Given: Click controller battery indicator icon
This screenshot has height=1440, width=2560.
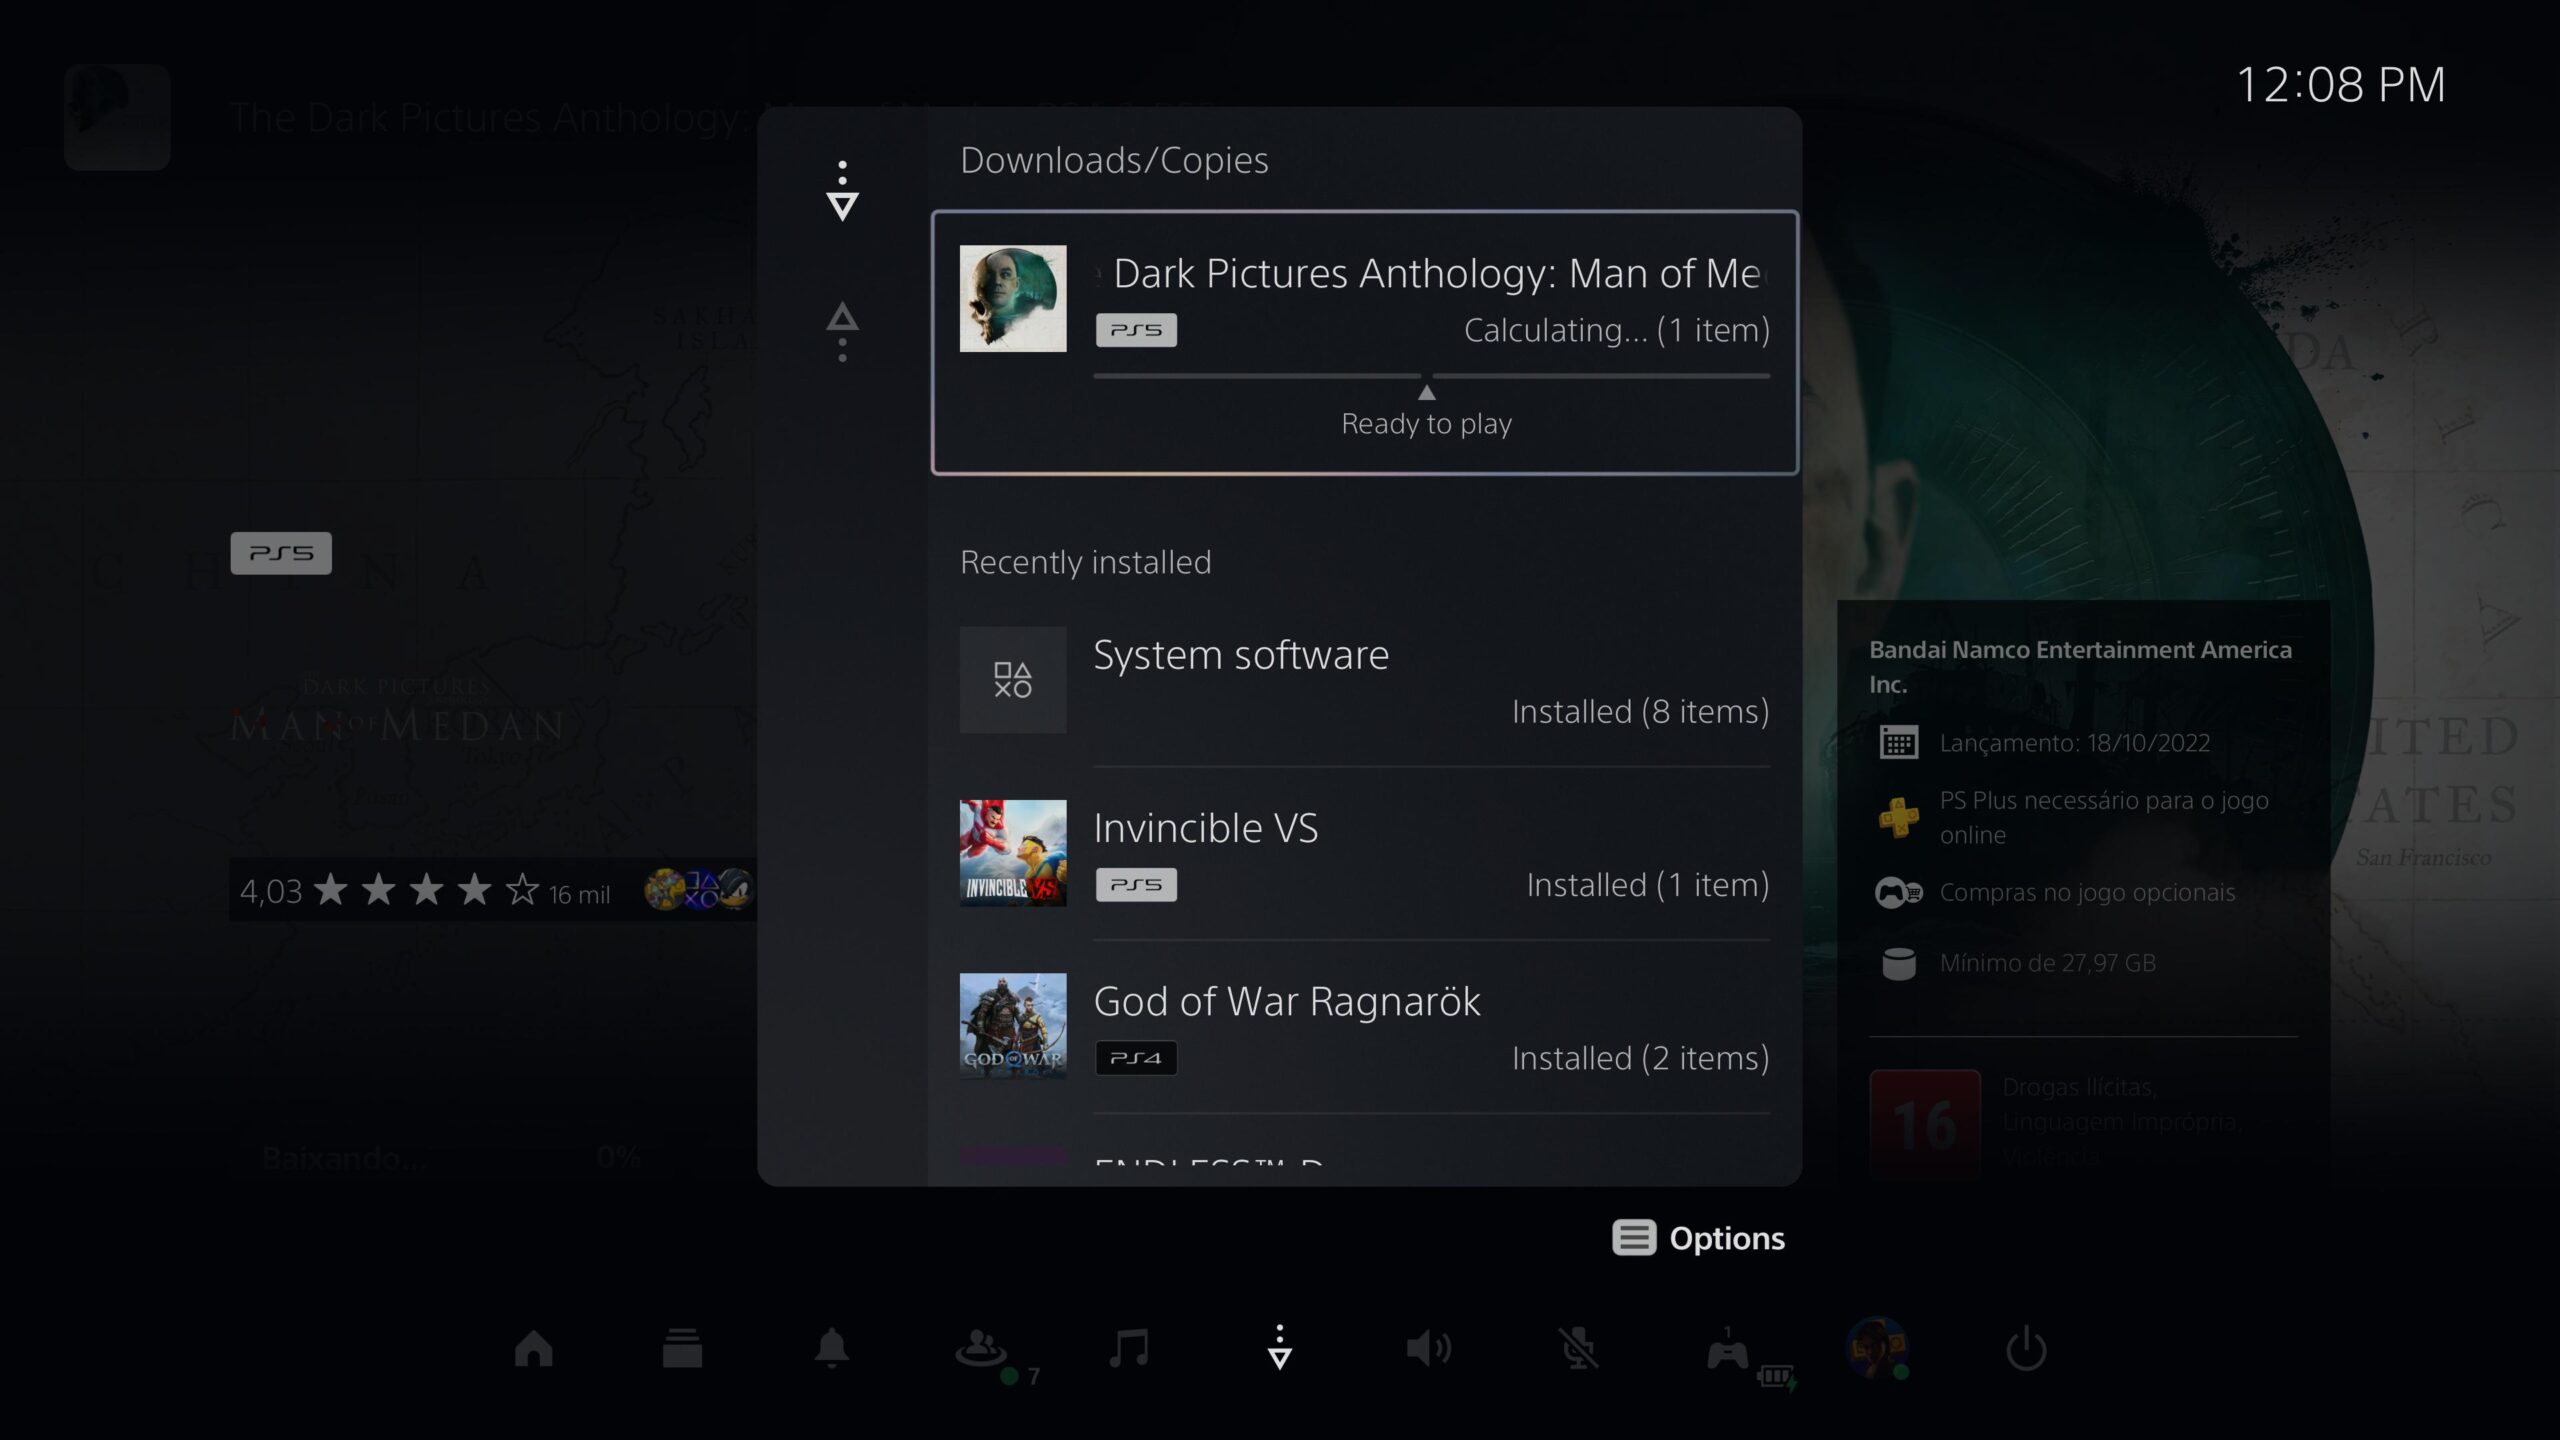Looking at the screenshot, I should 1776,1378.
